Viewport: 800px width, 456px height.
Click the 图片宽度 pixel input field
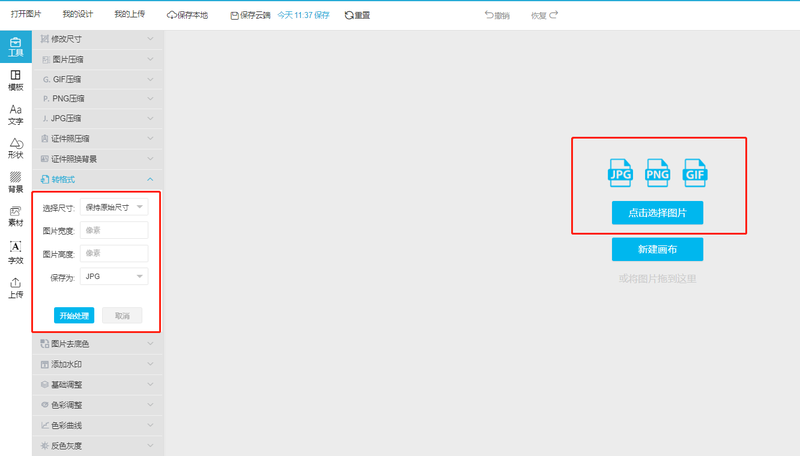point(114,230)
